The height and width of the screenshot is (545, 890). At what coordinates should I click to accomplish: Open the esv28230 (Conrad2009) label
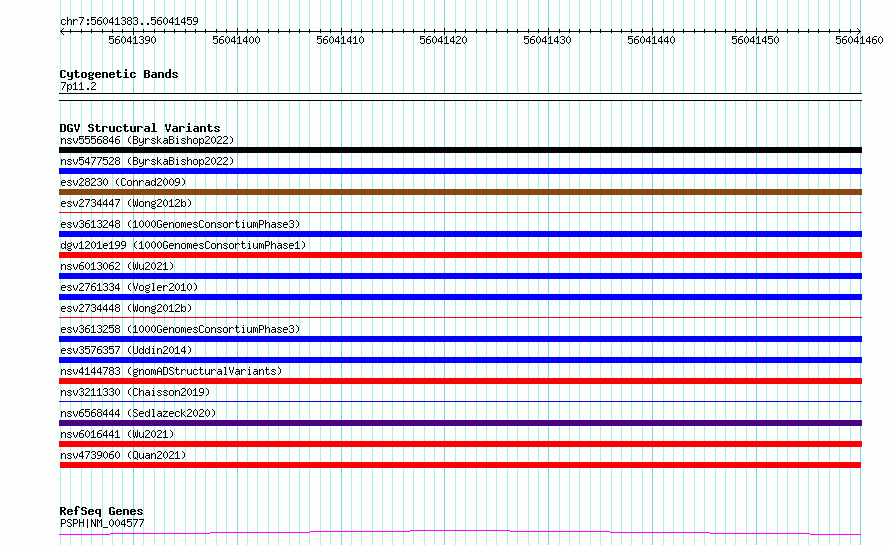point(123,182)
